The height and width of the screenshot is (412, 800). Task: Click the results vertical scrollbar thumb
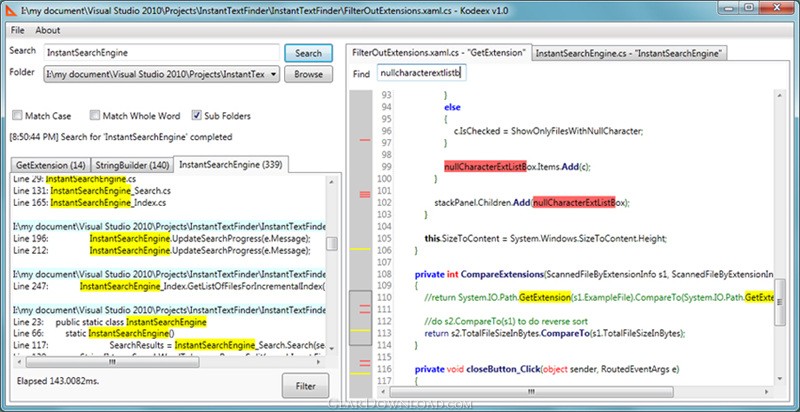pyautogui.click(x=332, y=243)
